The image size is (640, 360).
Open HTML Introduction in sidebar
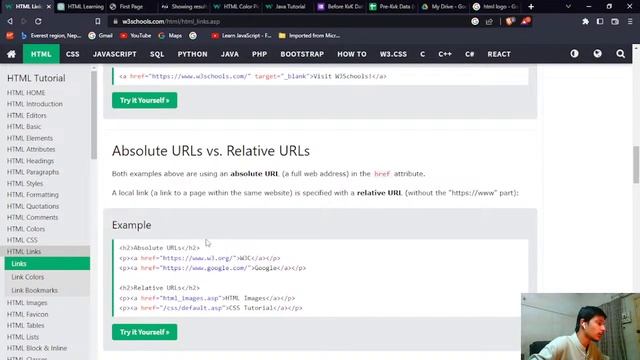pos(35,104)
